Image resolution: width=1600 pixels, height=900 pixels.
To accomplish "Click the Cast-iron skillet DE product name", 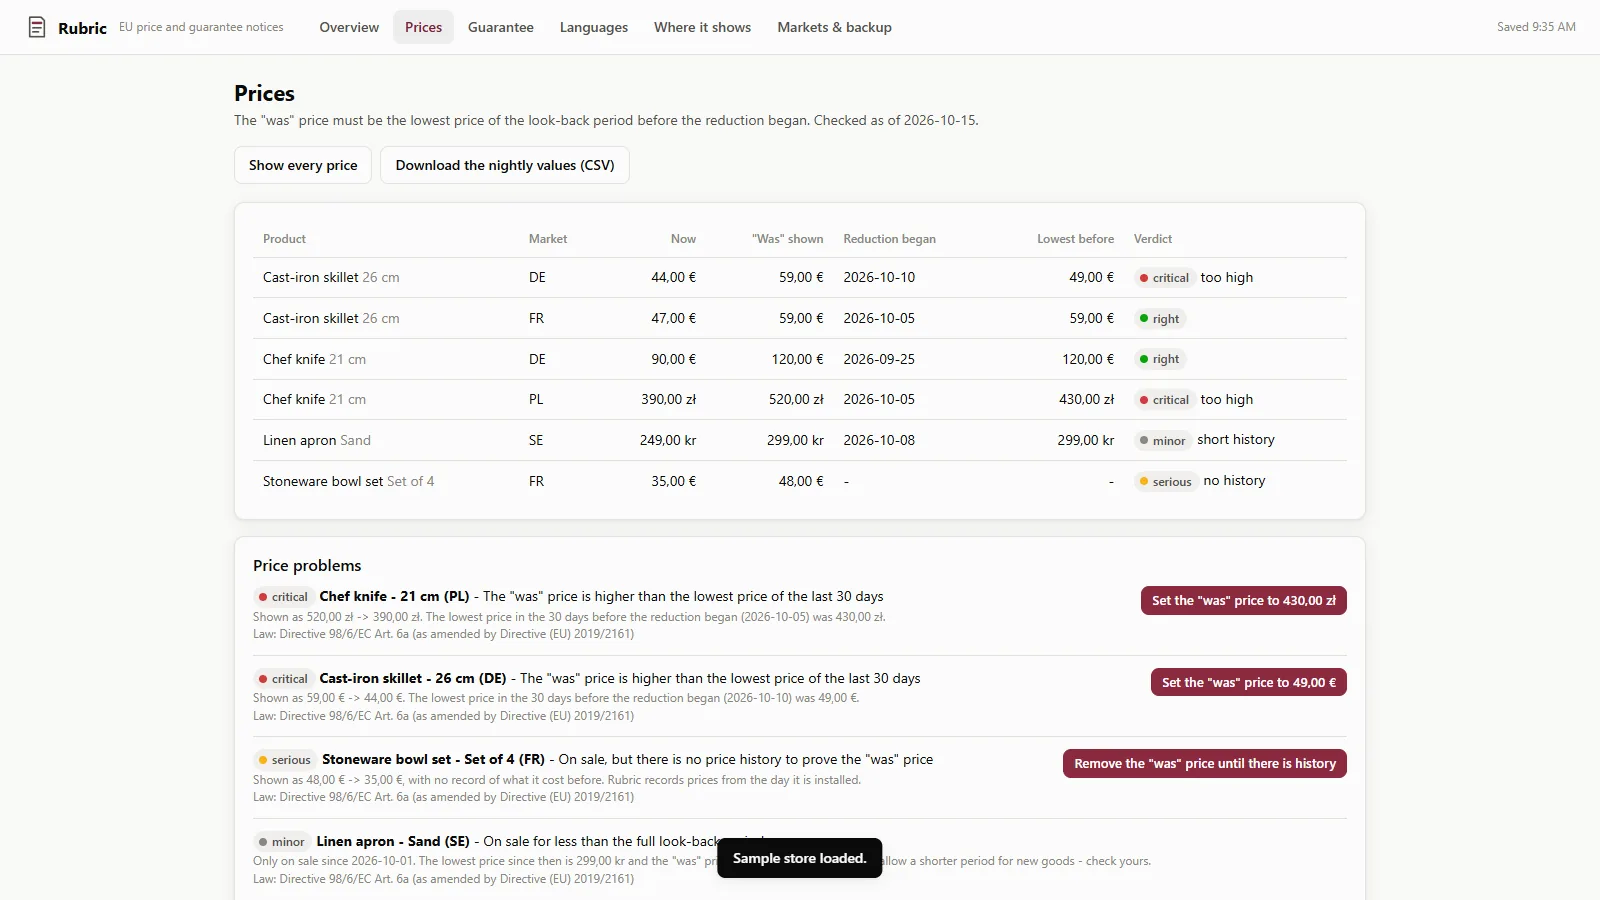I will pyautogui.click(x=331, y=277).
